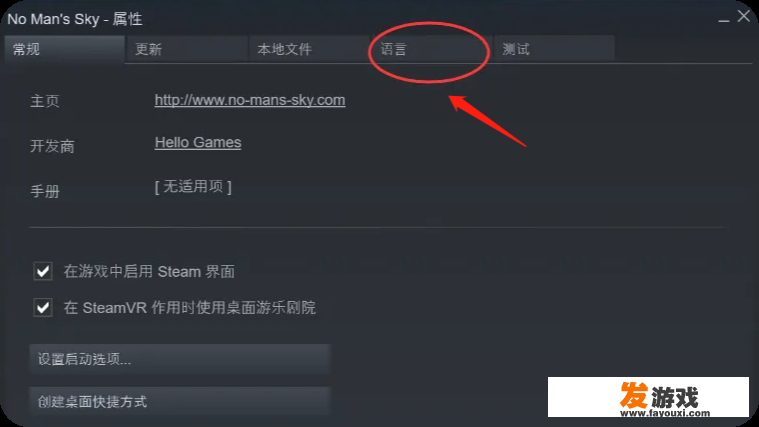Click the [无适用项] manual entry
759x427 pixels.
tap(193, 186)
